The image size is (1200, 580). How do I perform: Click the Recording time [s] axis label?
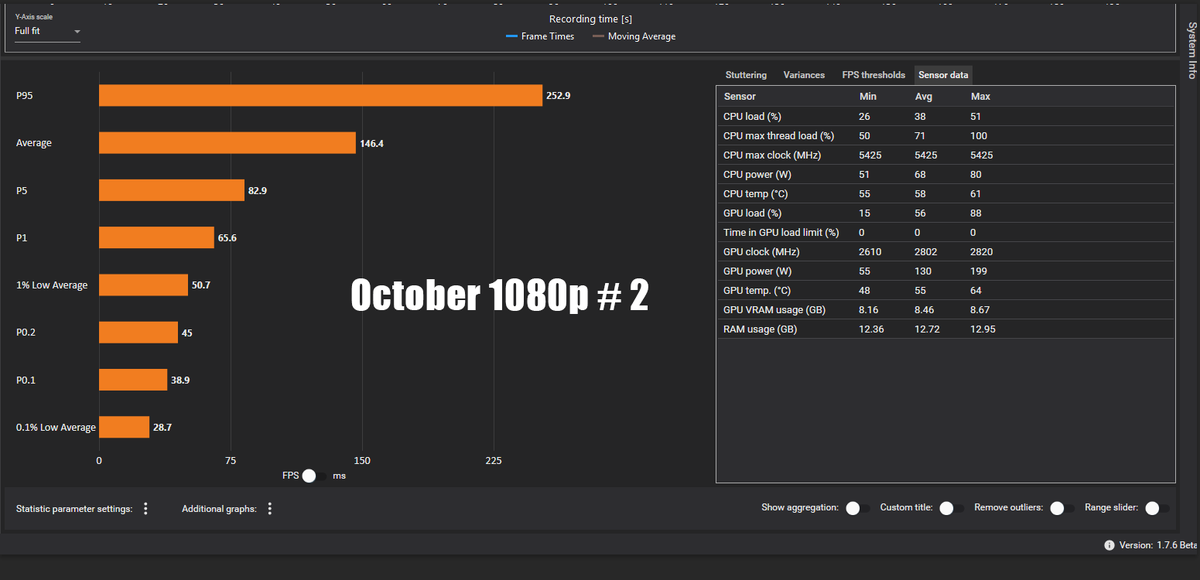pos(591,18)
